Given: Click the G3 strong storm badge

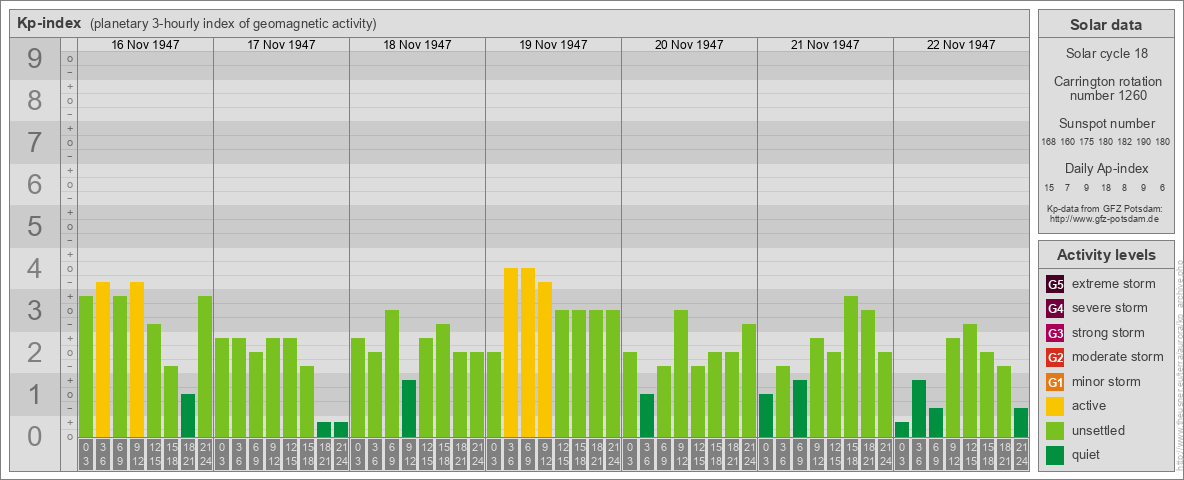Looking at the screenshot, I should [1055, 333].
